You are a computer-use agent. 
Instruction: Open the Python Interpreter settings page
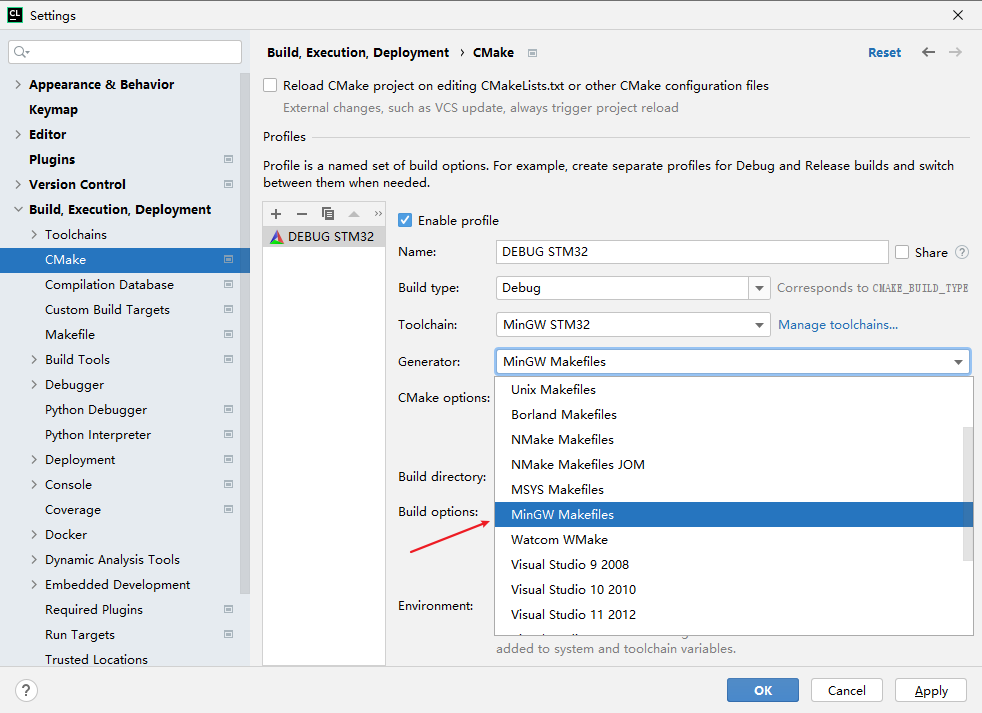point(98,435)
